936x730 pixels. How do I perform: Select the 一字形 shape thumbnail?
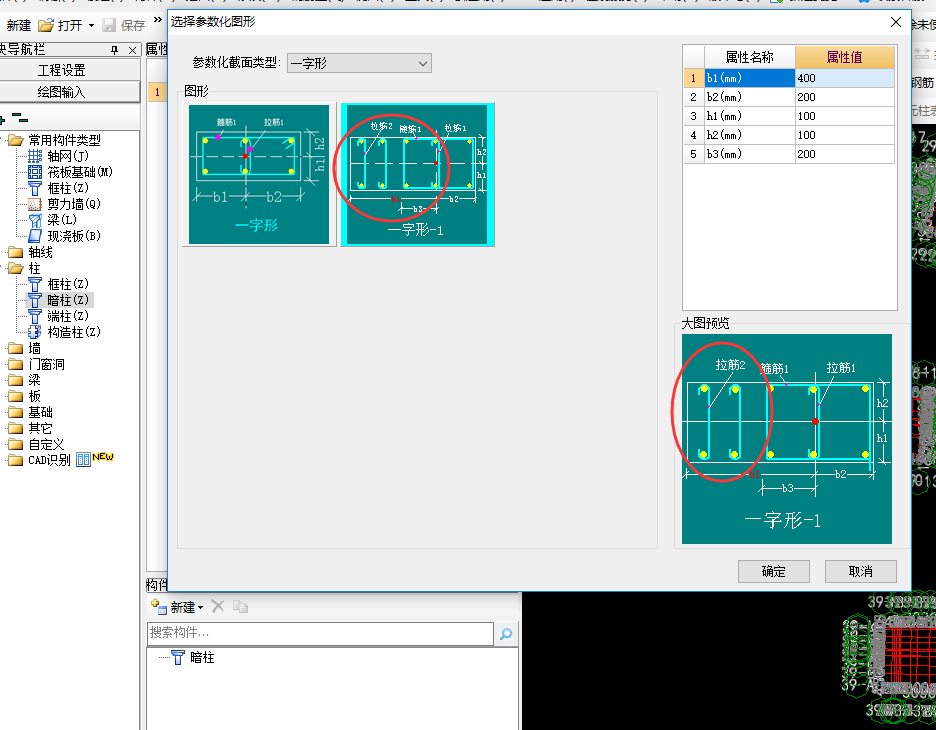[257, 174]
